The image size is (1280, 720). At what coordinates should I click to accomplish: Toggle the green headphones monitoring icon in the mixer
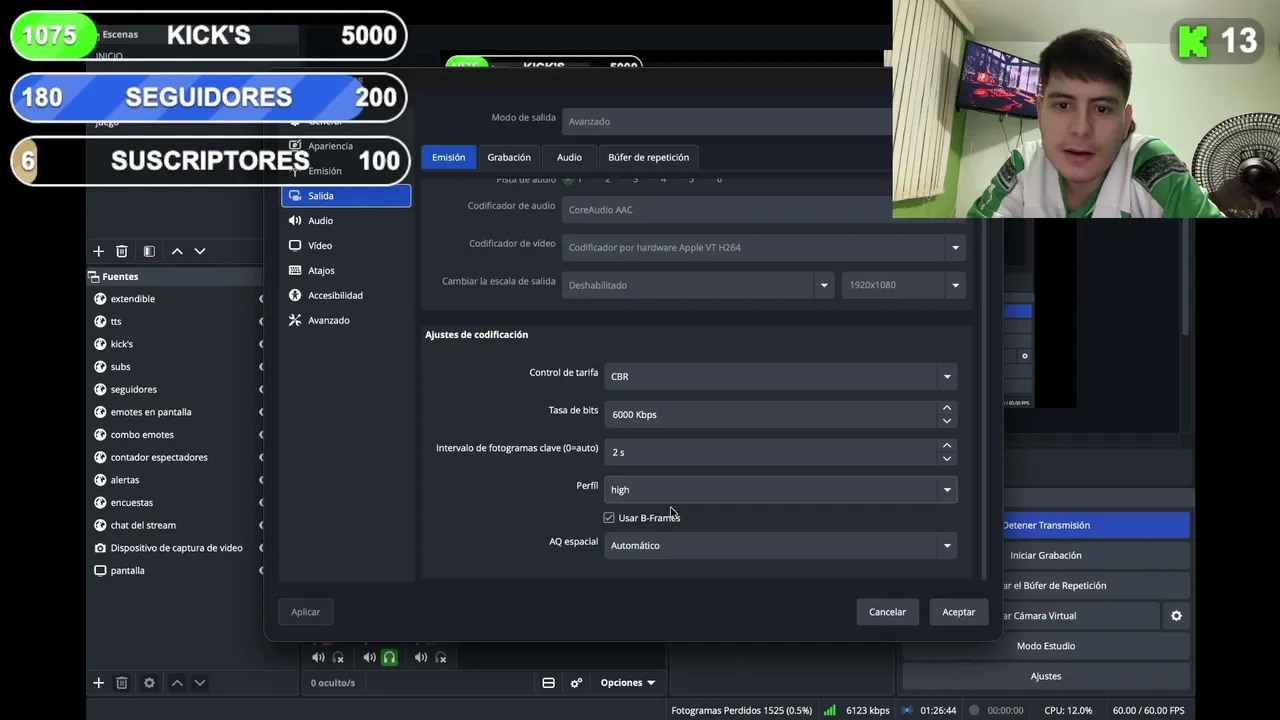tap(389, 657)
